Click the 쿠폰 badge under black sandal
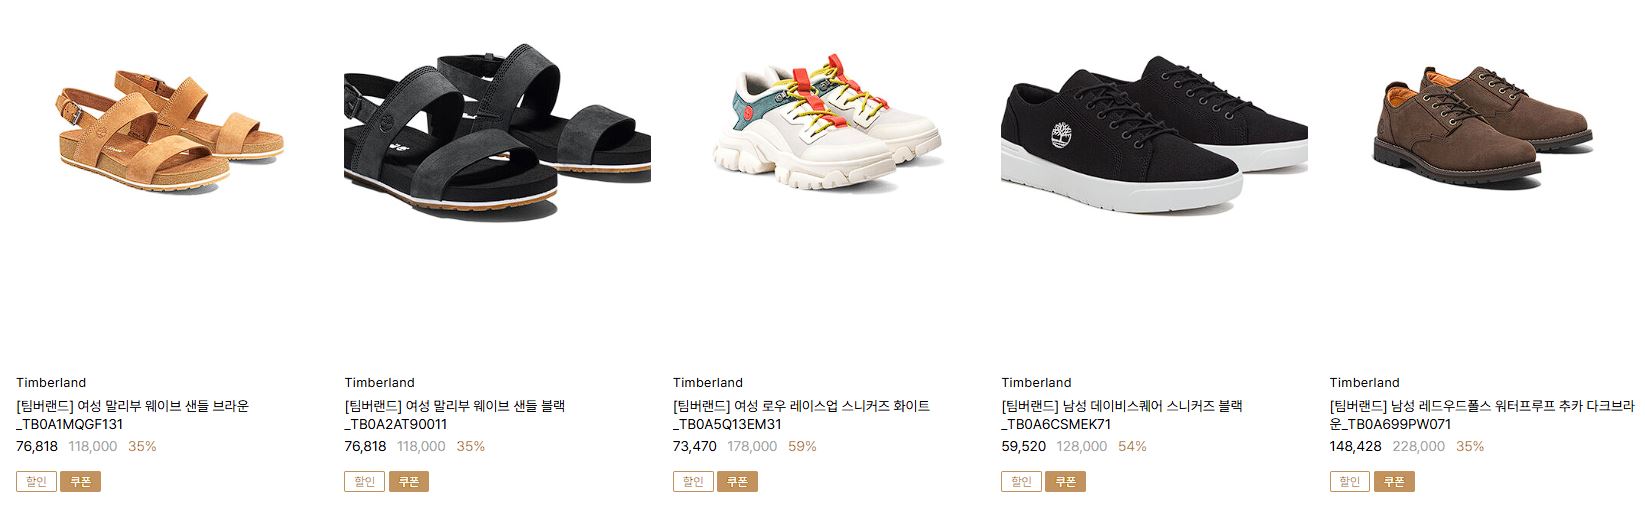 click(x=409, y=482)
